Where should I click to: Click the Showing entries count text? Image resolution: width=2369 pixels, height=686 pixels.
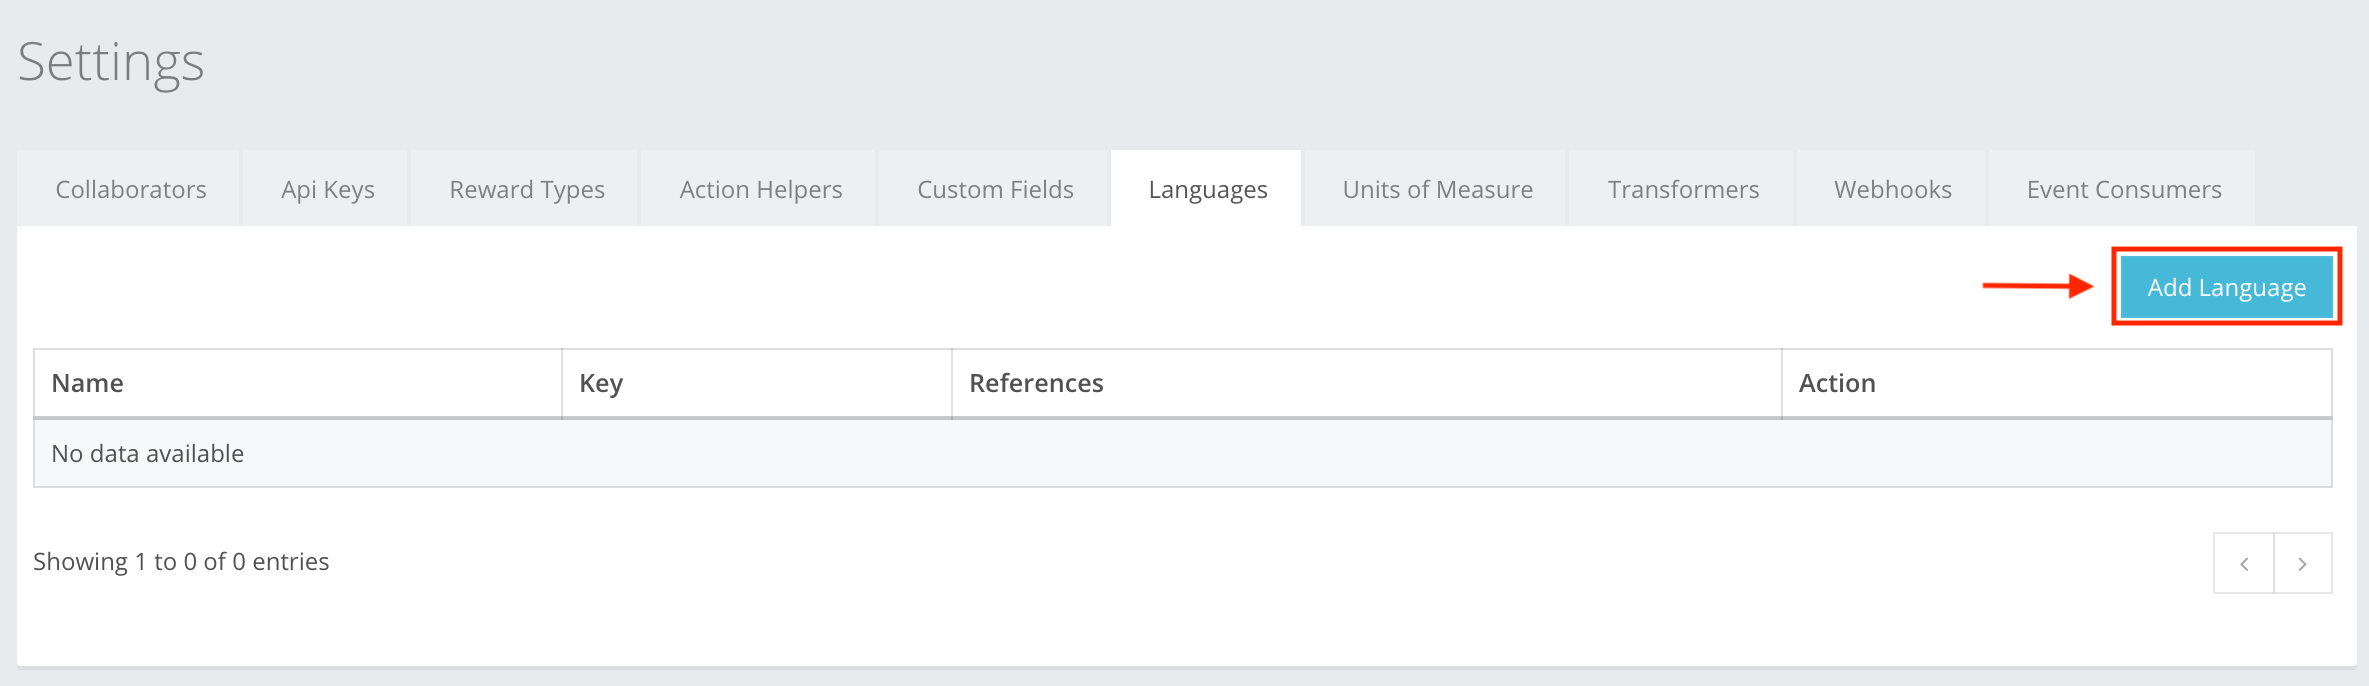coord(181,561)
